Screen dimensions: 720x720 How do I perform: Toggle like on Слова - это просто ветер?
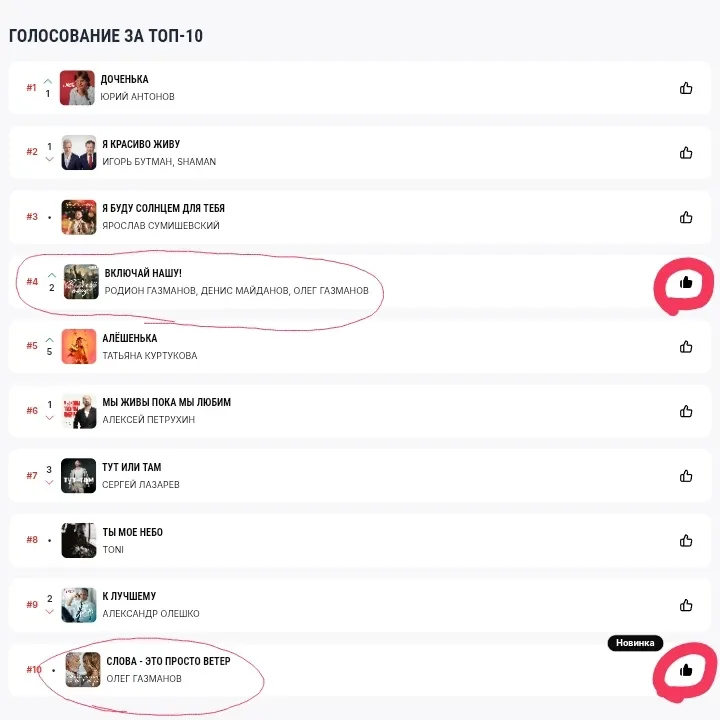(x=686, y=670)
